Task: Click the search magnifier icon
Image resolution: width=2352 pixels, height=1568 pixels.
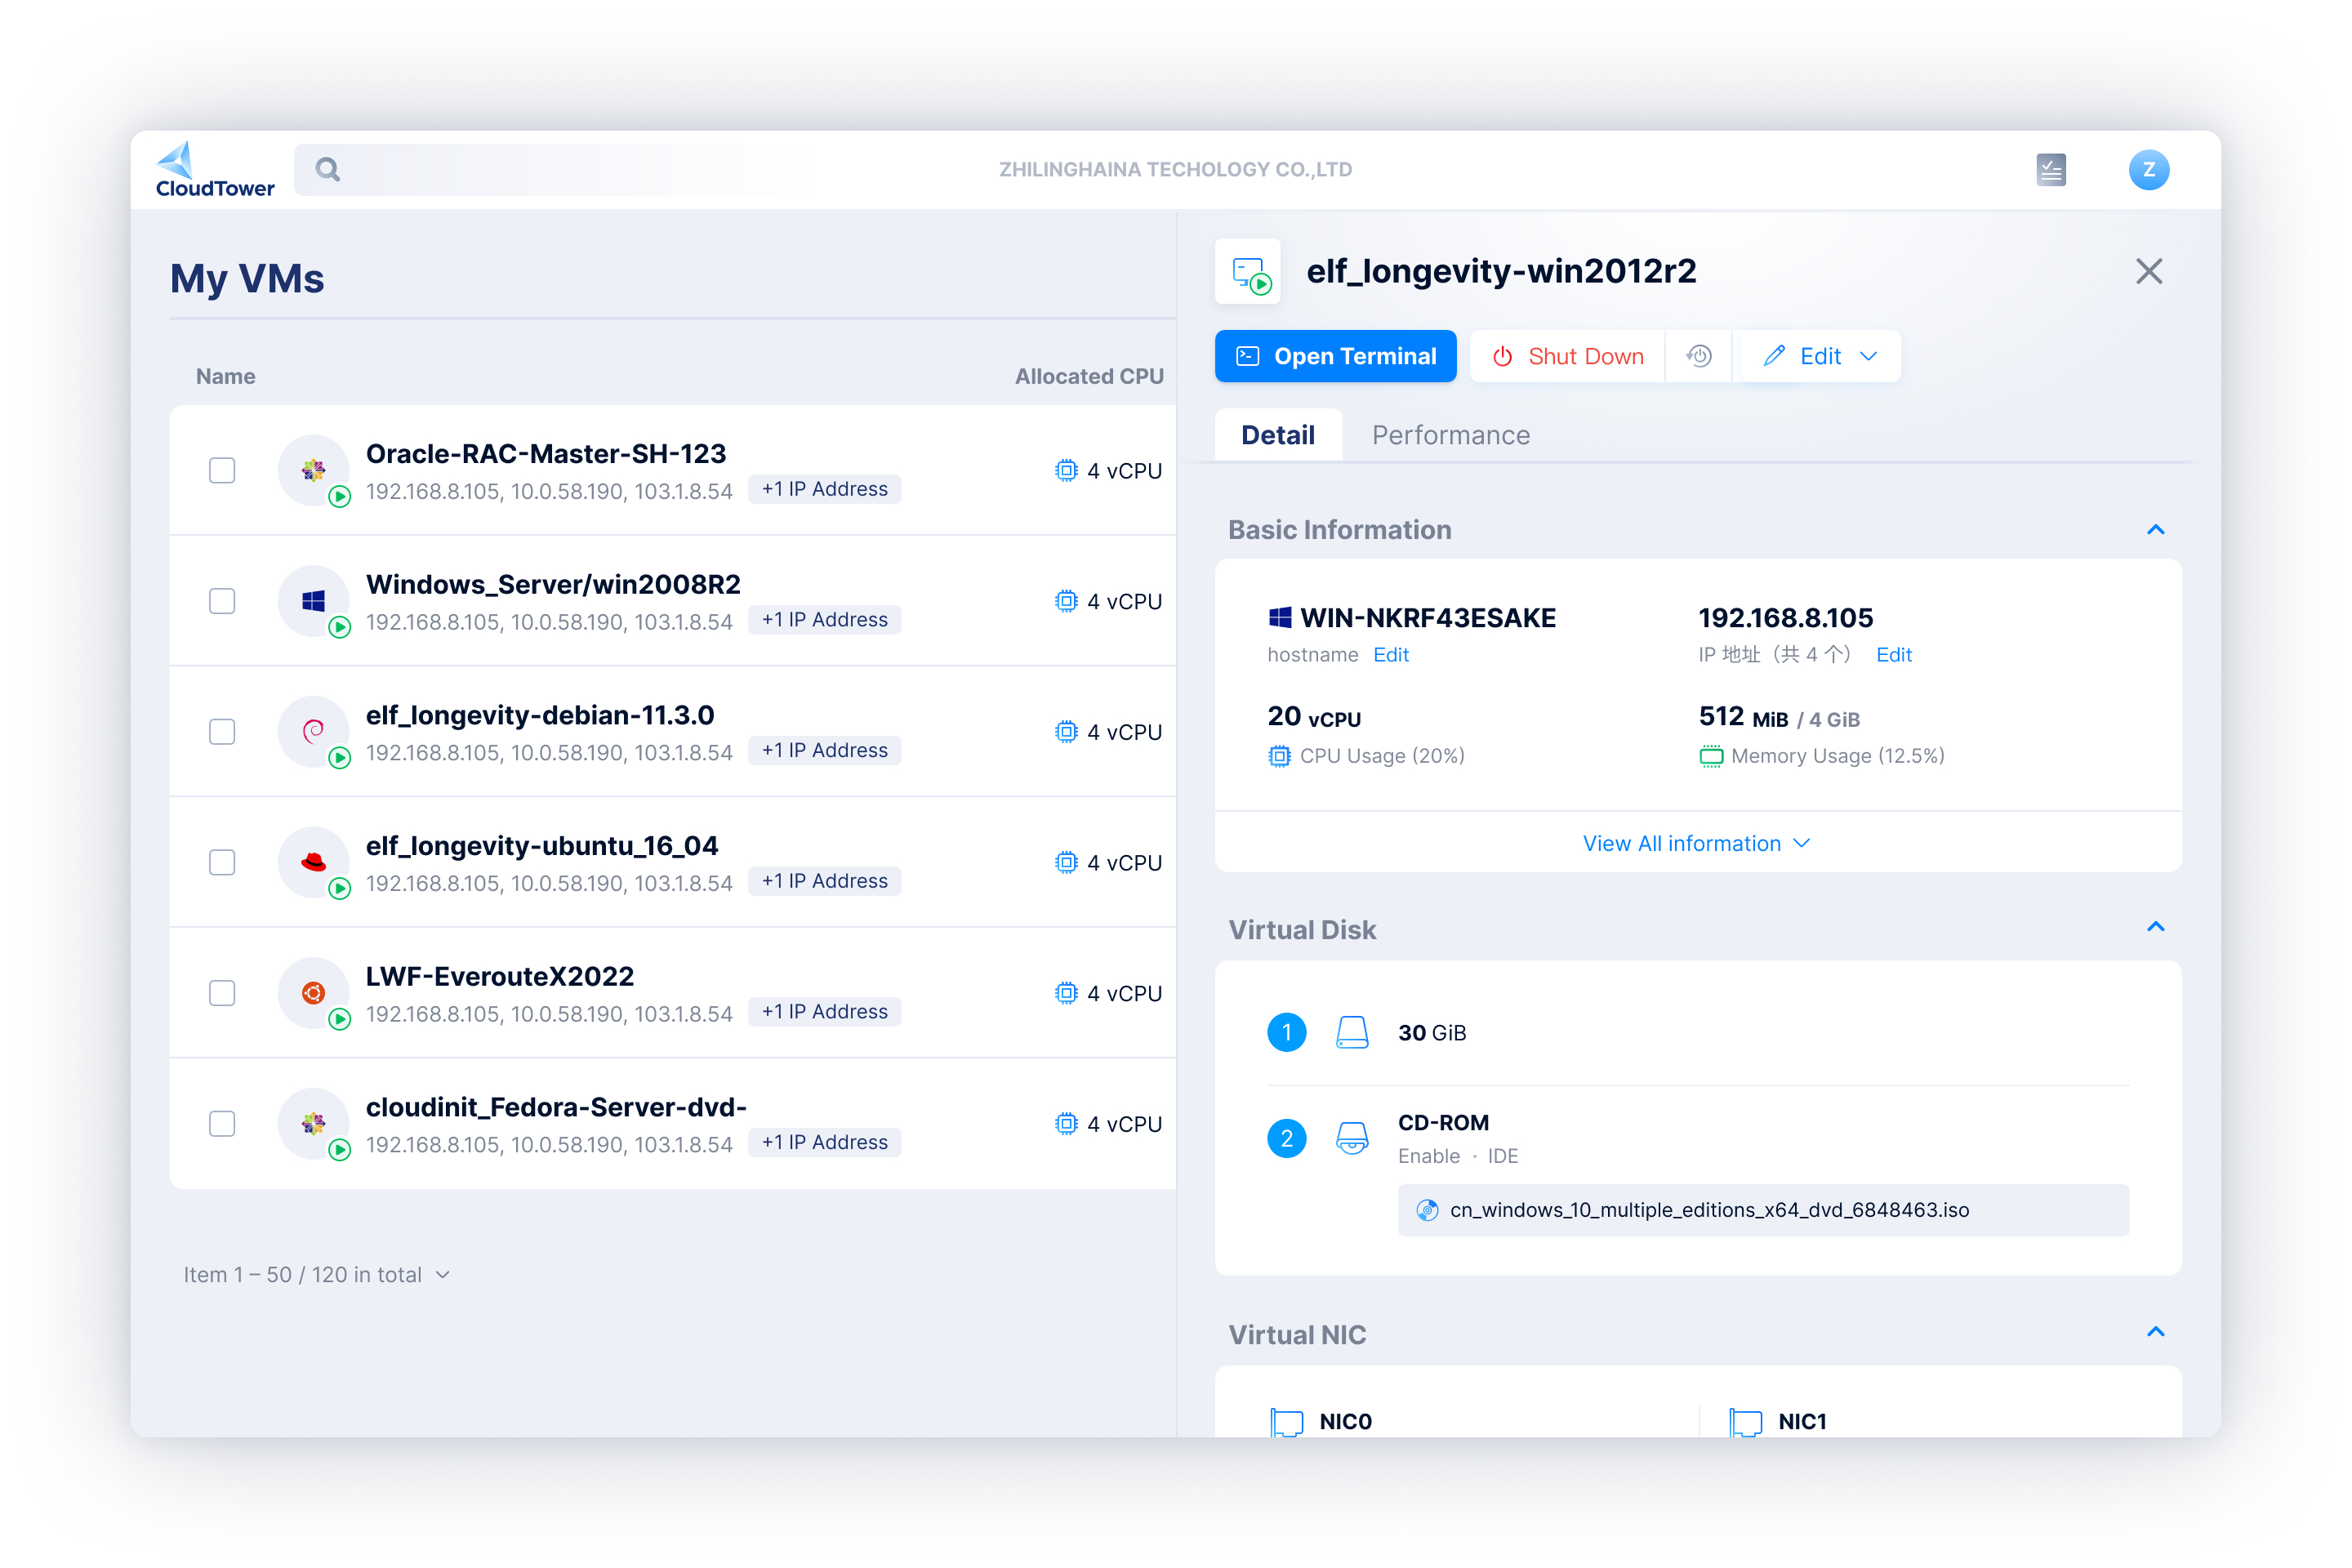Action: coord(328,170)
